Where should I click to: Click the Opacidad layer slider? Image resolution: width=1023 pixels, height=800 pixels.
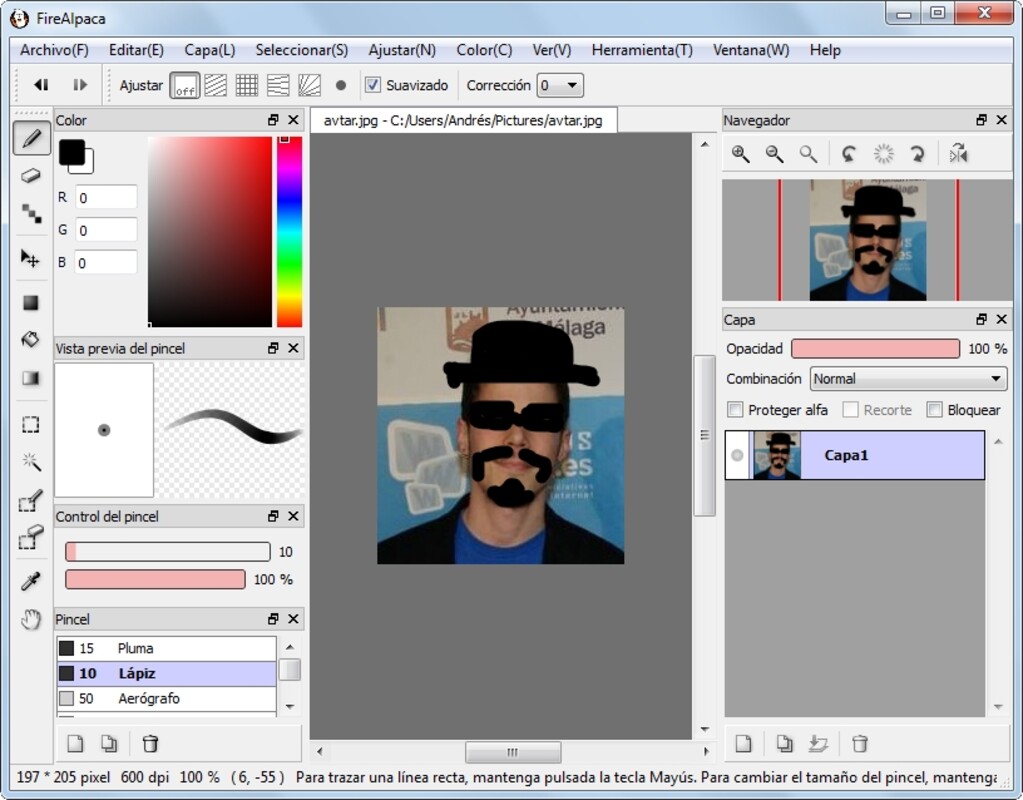coord(874,349)
